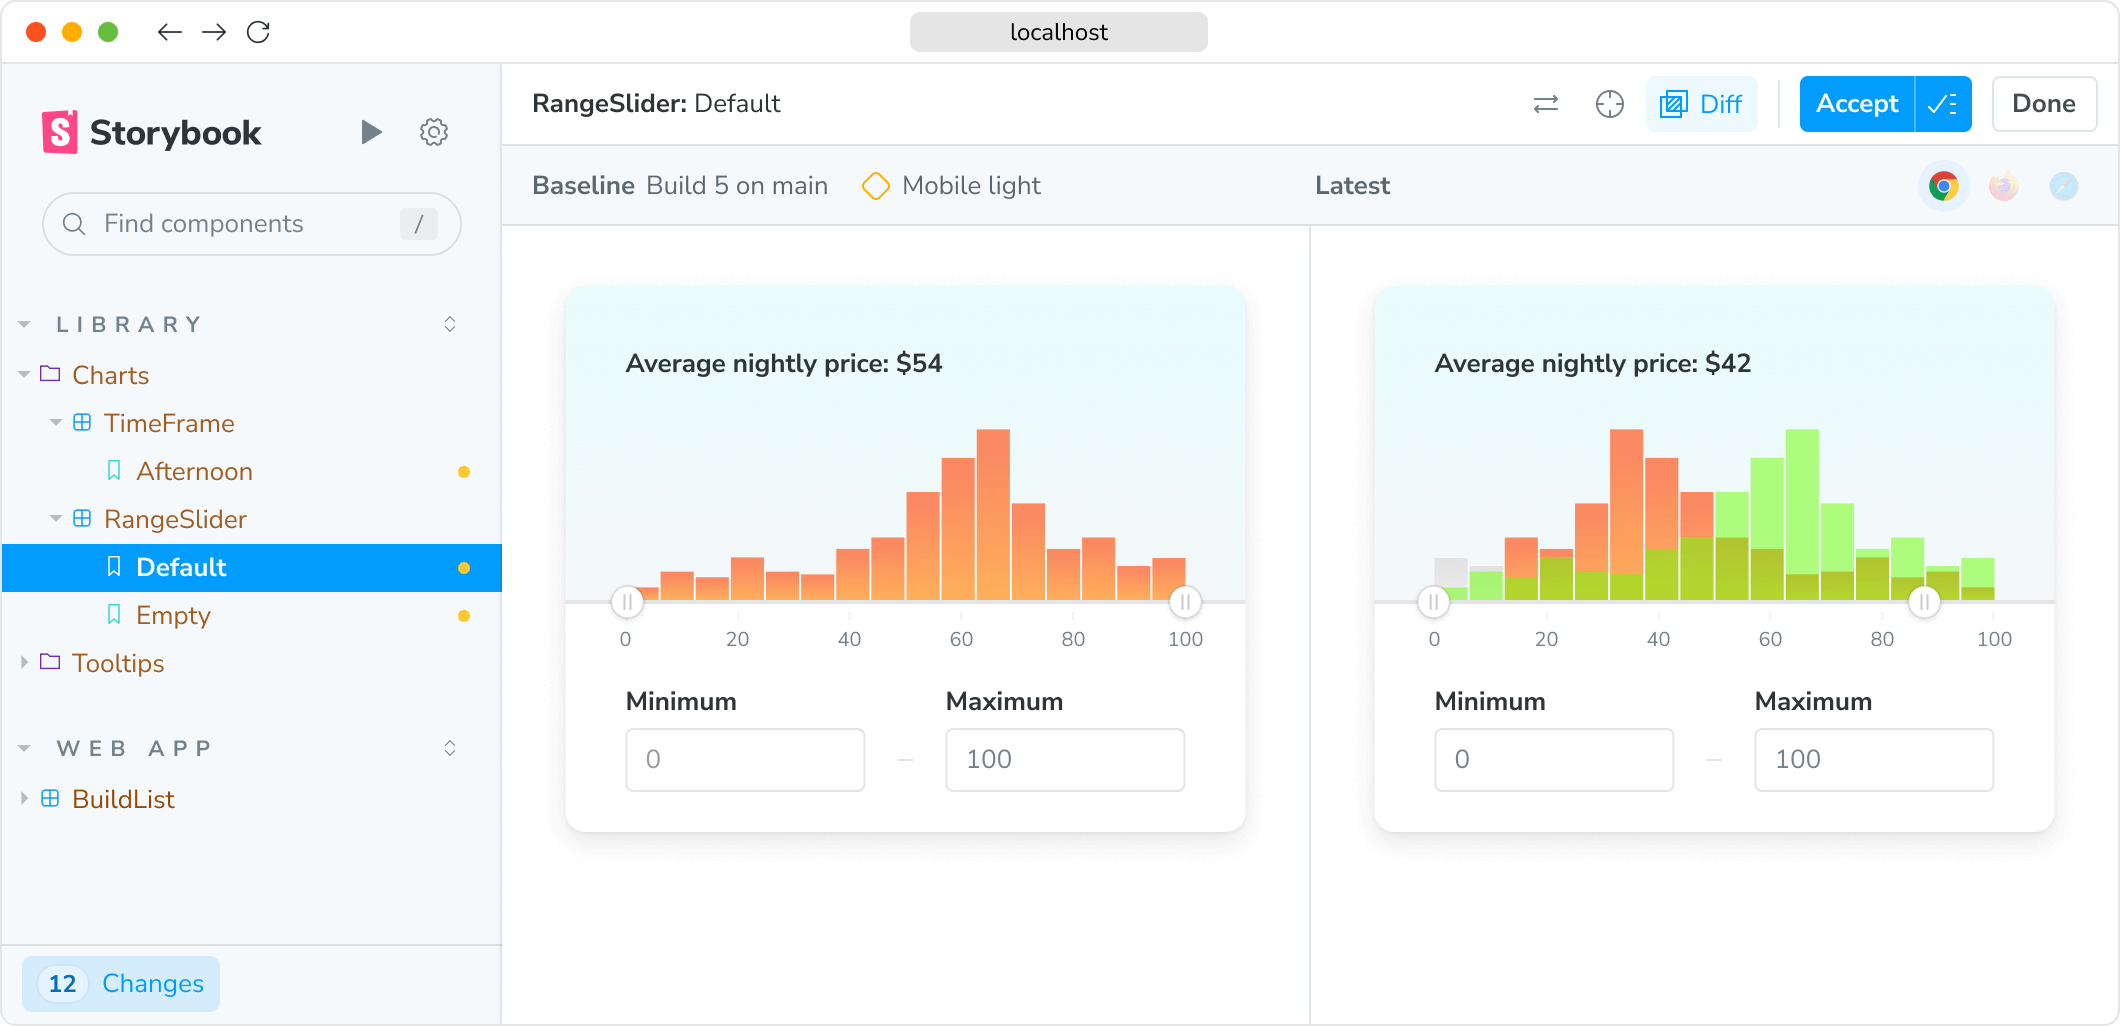Open Storybook settings gear icon
2120x1026 pixels.
[x=433, y=132]
